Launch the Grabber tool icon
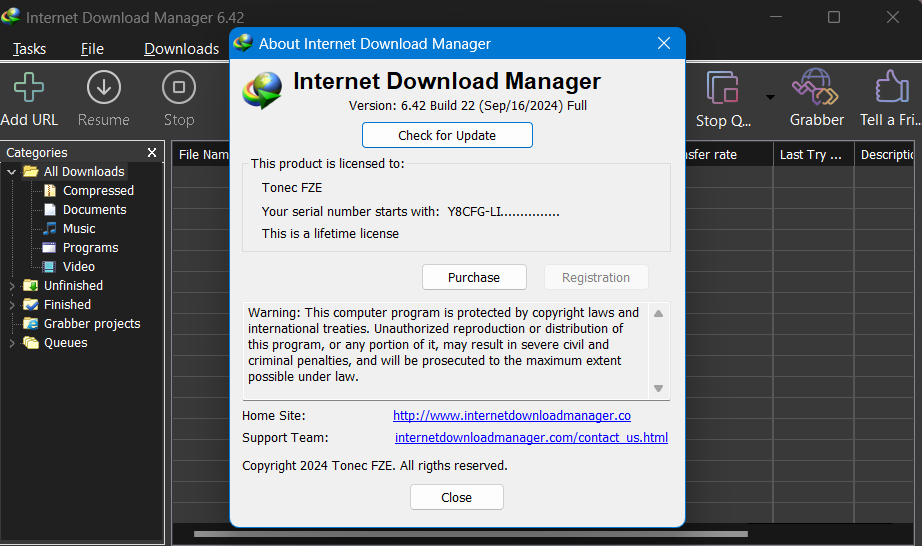Viewport: 922px width, 546px height. point(815,87)
